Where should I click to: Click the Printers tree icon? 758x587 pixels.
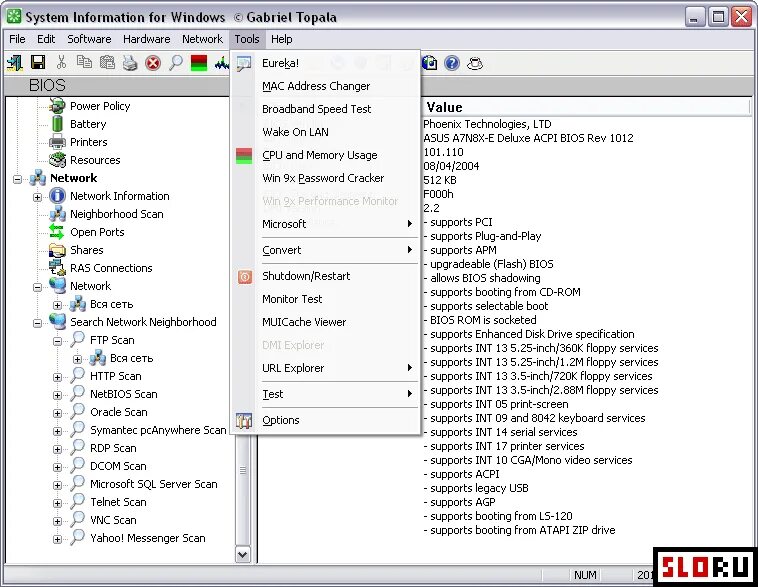pos(57,142)
